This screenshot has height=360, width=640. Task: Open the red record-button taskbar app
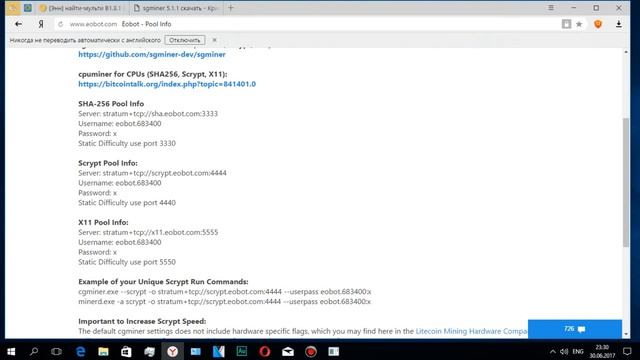click(x=311, y=351)
